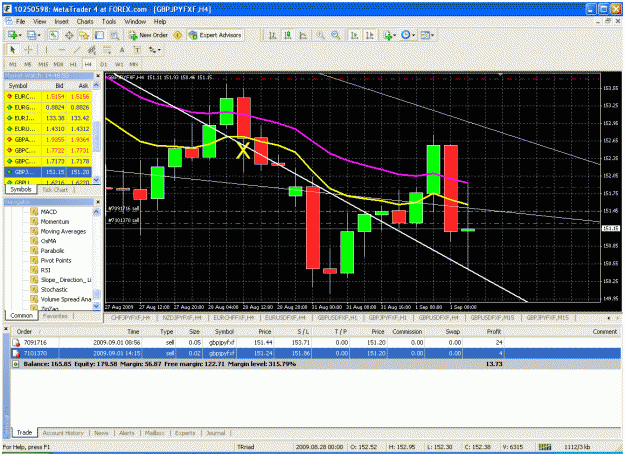Switch chart to bar chart icon
This screenshot has height=454, width=625.
click(x=272, y=35)
